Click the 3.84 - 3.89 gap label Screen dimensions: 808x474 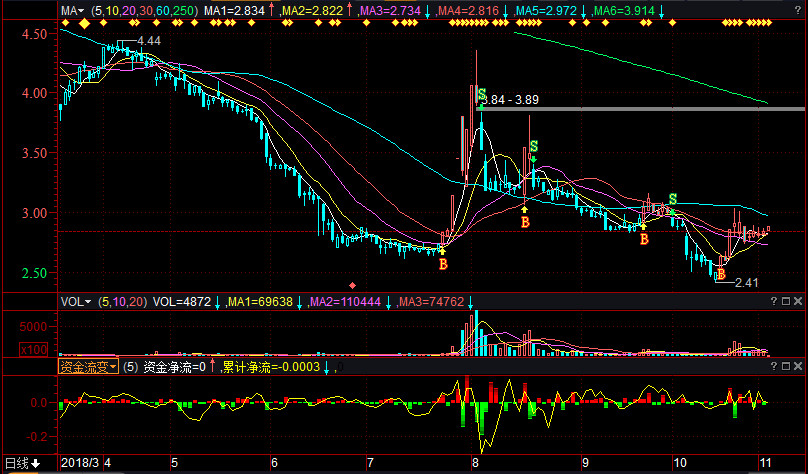512,100
